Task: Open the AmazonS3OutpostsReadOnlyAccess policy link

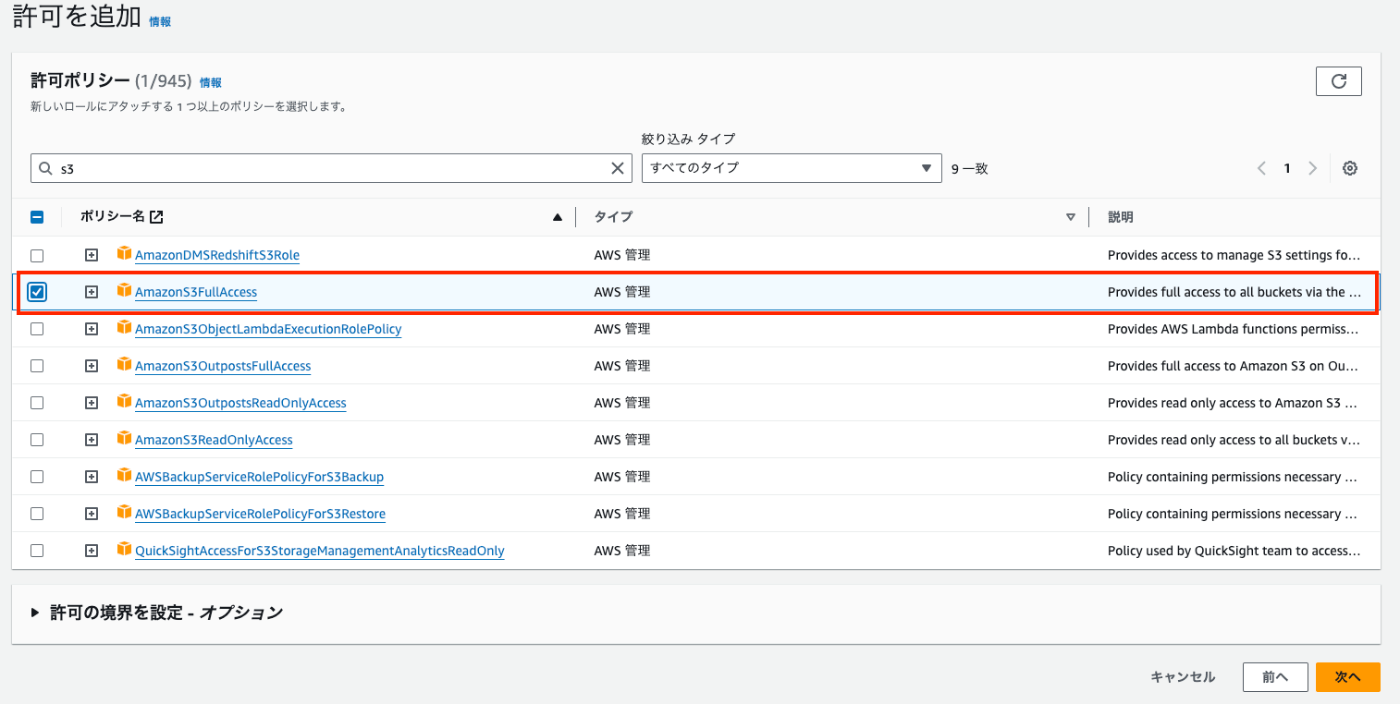Action: (x=241, y=403)
